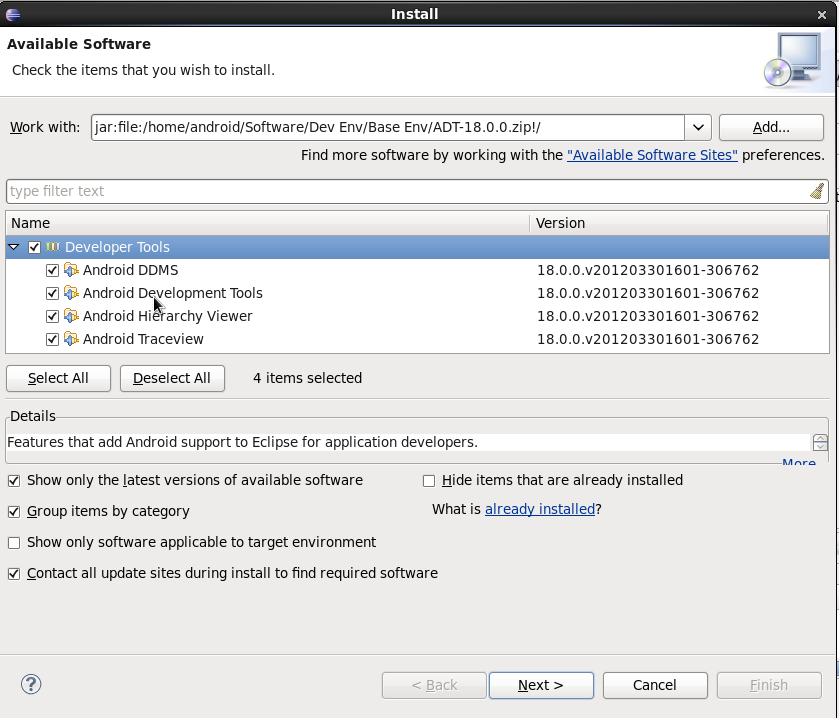Click the Details scroll stepper arrows

820,442
